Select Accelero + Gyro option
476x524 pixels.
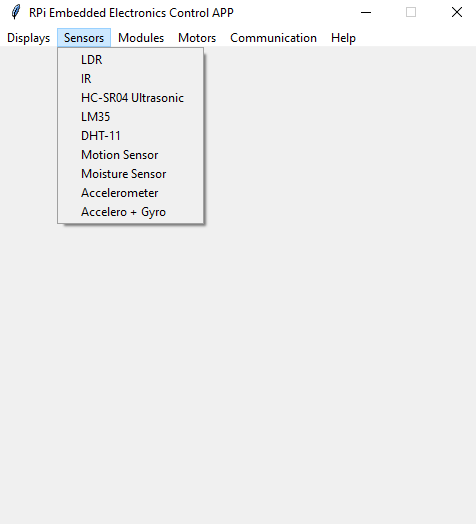[130, 212]
